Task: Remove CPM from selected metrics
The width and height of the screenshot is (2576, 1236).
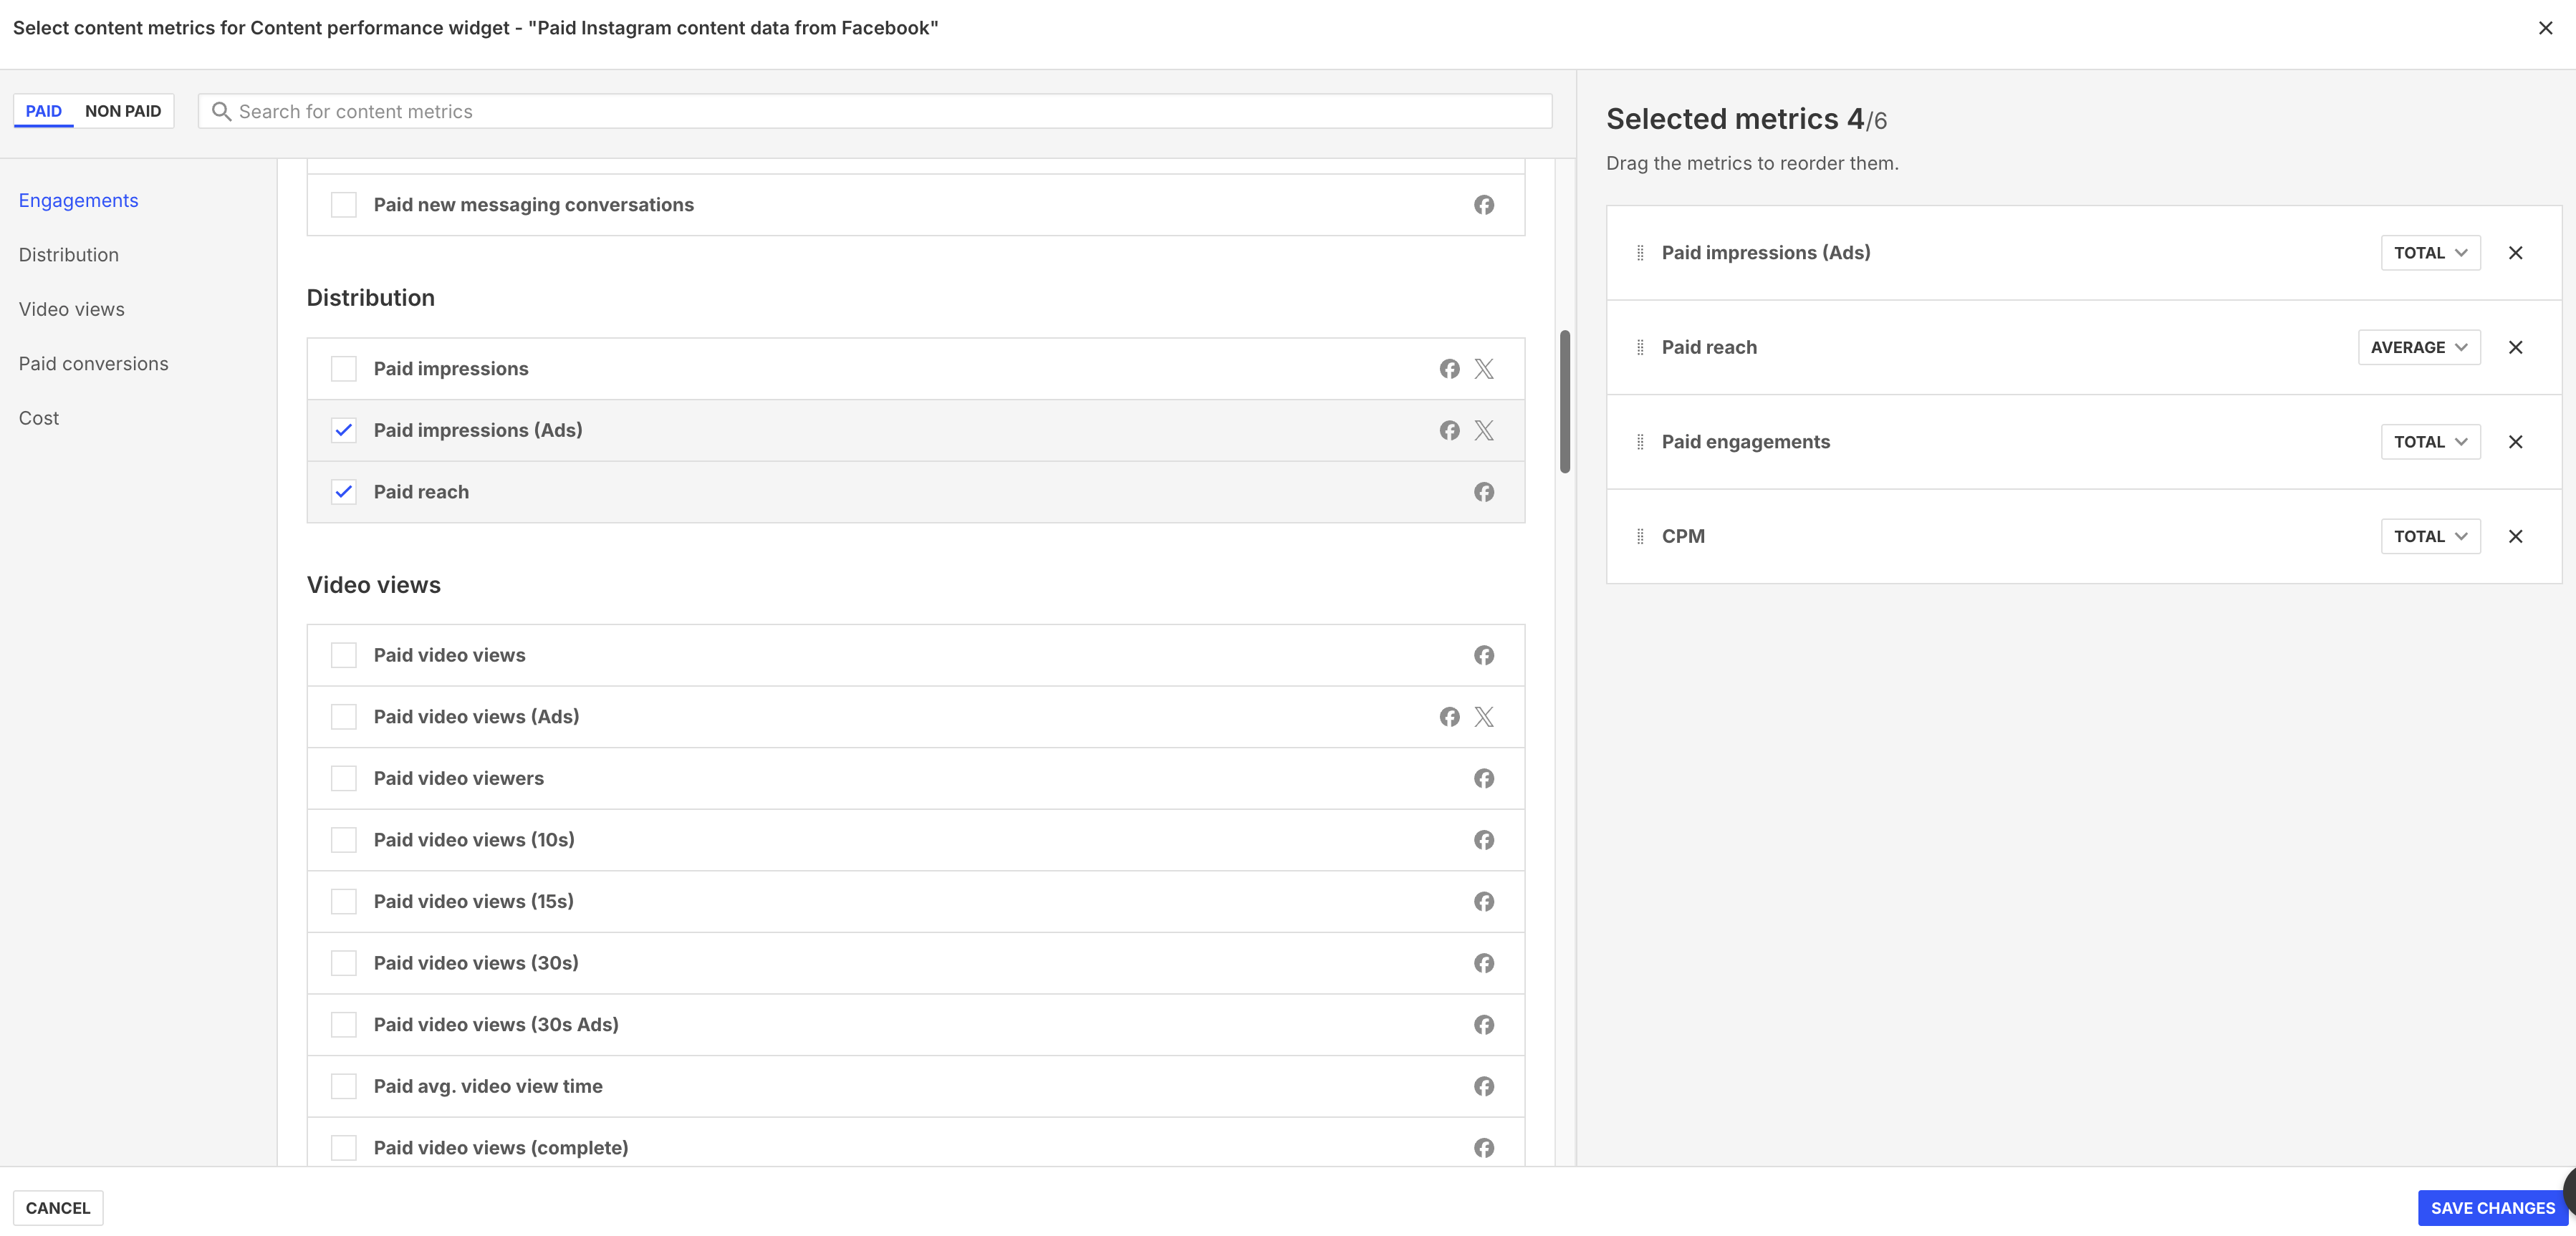Action: point(2516,536)
